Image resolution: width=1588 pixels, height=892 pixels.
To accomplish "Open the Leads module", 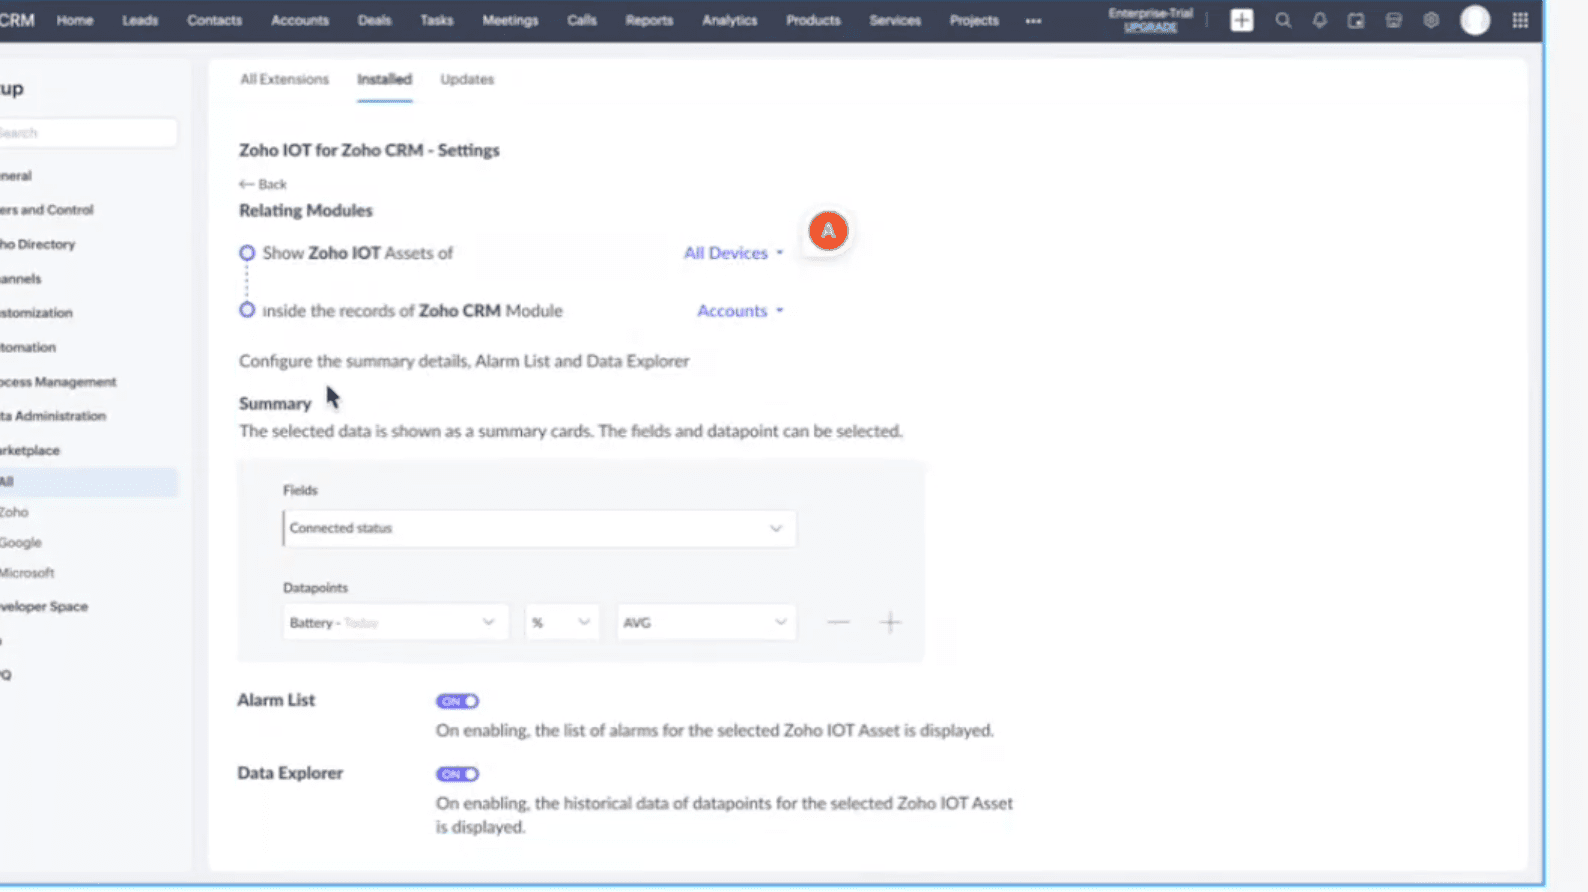I will 140,20.
